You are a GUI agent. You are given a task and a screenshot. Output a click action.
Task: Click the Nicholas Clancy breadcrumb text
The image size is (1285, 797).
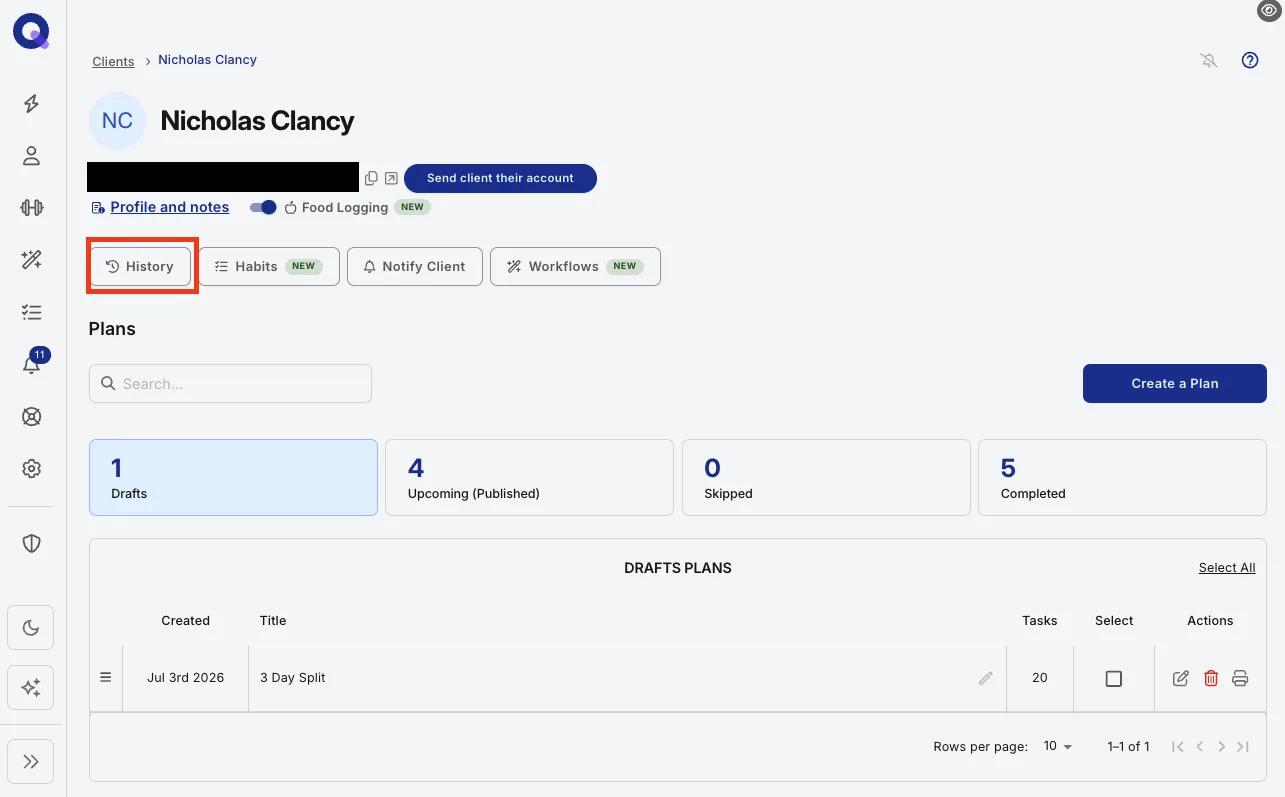click(x=207, y=60)
